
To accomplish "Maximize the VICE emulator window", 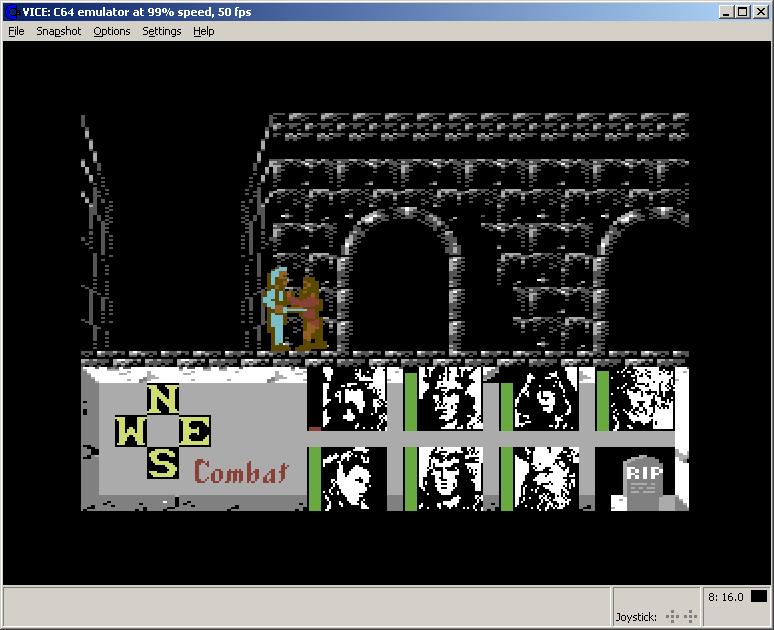I will [x=742, y=12].
